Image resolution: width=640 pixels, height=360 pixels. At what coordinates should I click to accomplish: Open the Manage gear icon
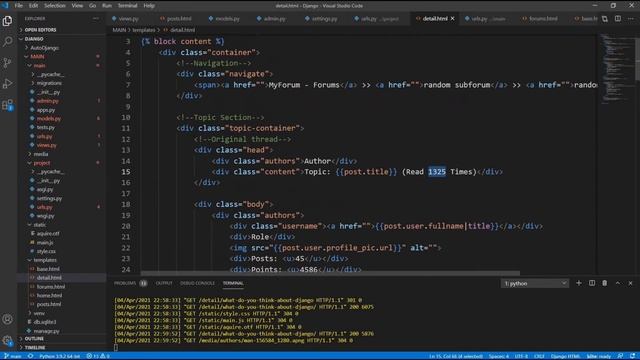coord(7,340)
